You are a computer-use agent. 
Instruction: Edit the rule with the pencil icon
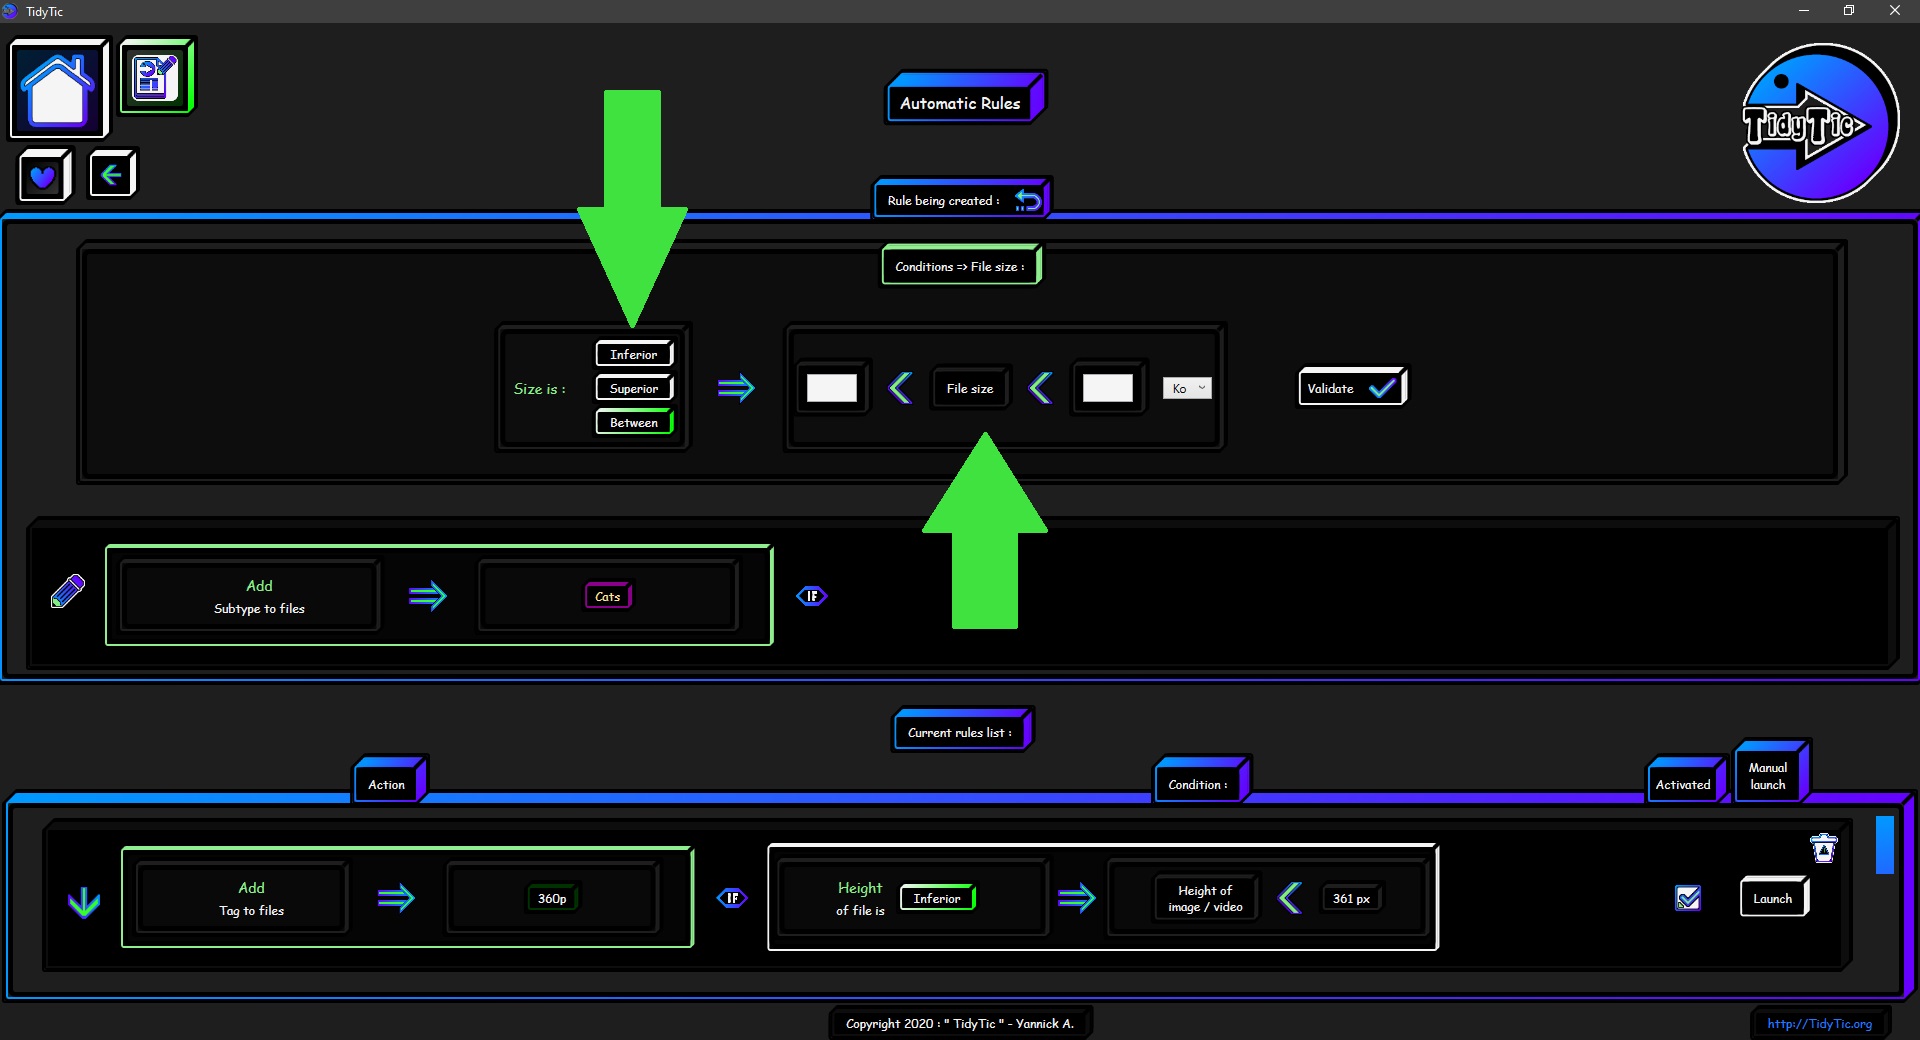click(68, 591)
